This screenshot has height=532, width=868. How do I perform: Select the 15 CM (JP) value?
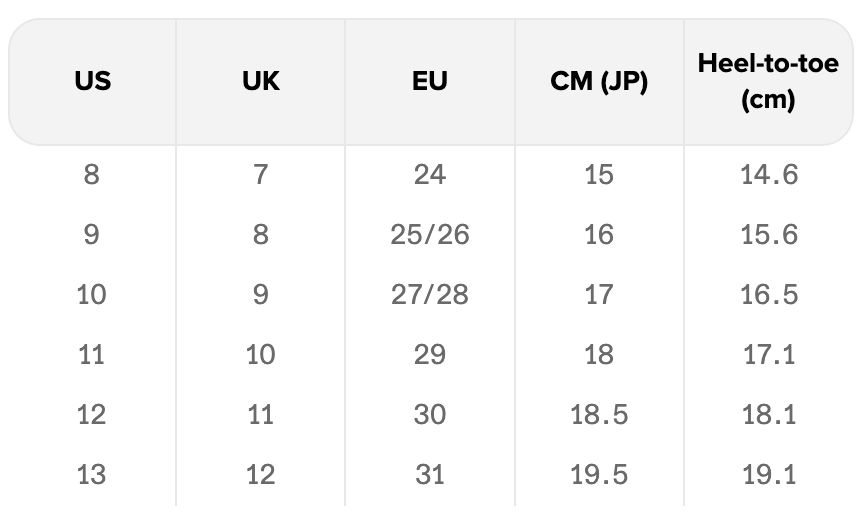click(598, 175)
